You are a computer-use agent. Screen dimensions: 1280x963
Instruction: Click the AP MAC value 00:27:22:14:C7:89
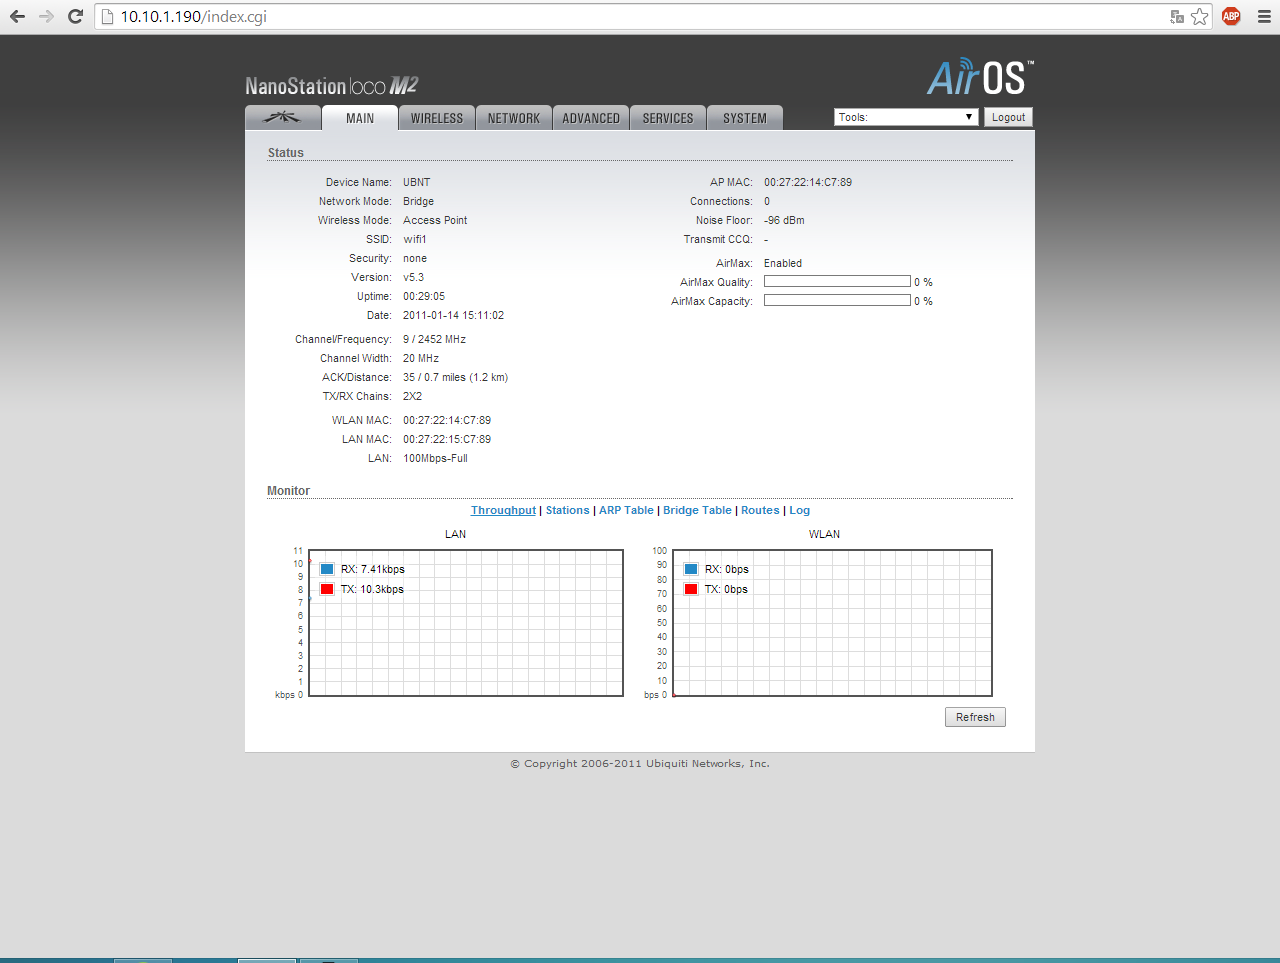[x=808, y=182]
